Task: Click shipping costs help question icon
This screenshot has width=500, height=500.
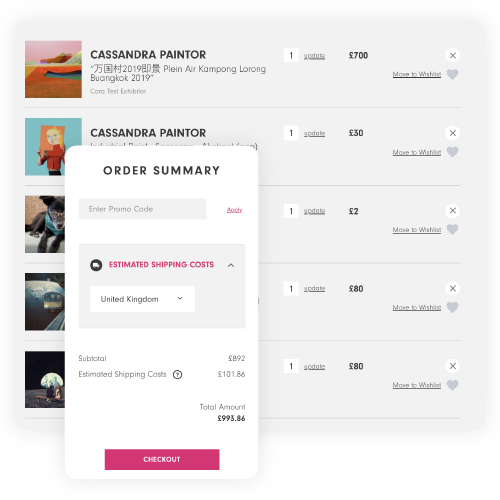Action: point(177,375)
